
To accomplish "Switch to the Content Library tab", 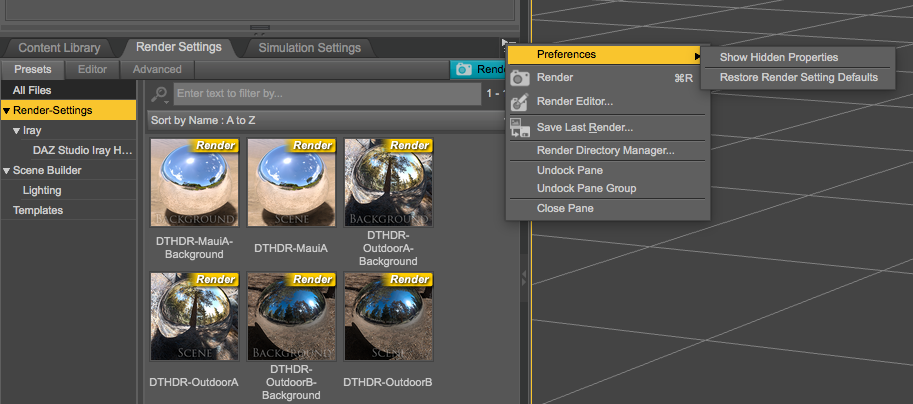I will tap(59, 47).
